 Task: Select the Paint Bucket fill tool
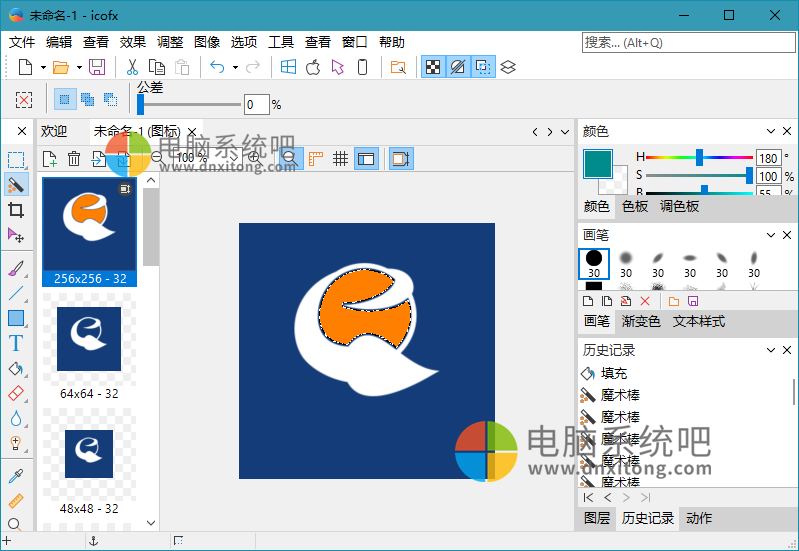click(x=16, y=369)
